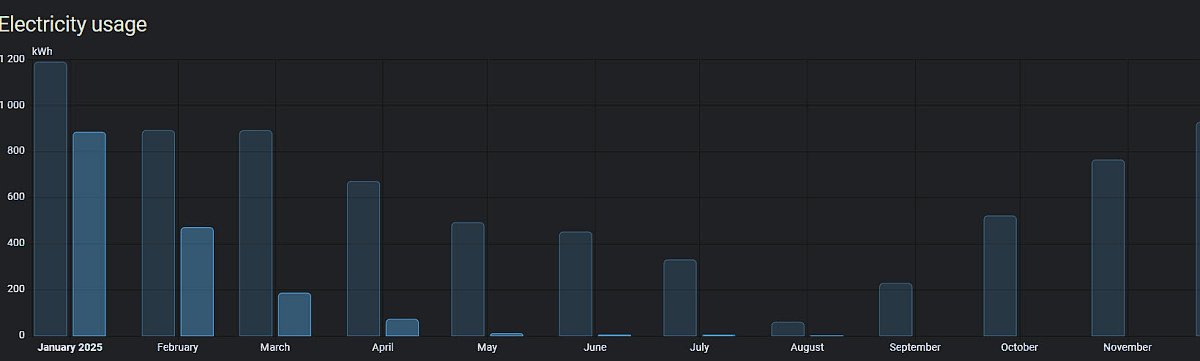
Task: Click the brighter January 2025 usage bar
Action: 89,234
